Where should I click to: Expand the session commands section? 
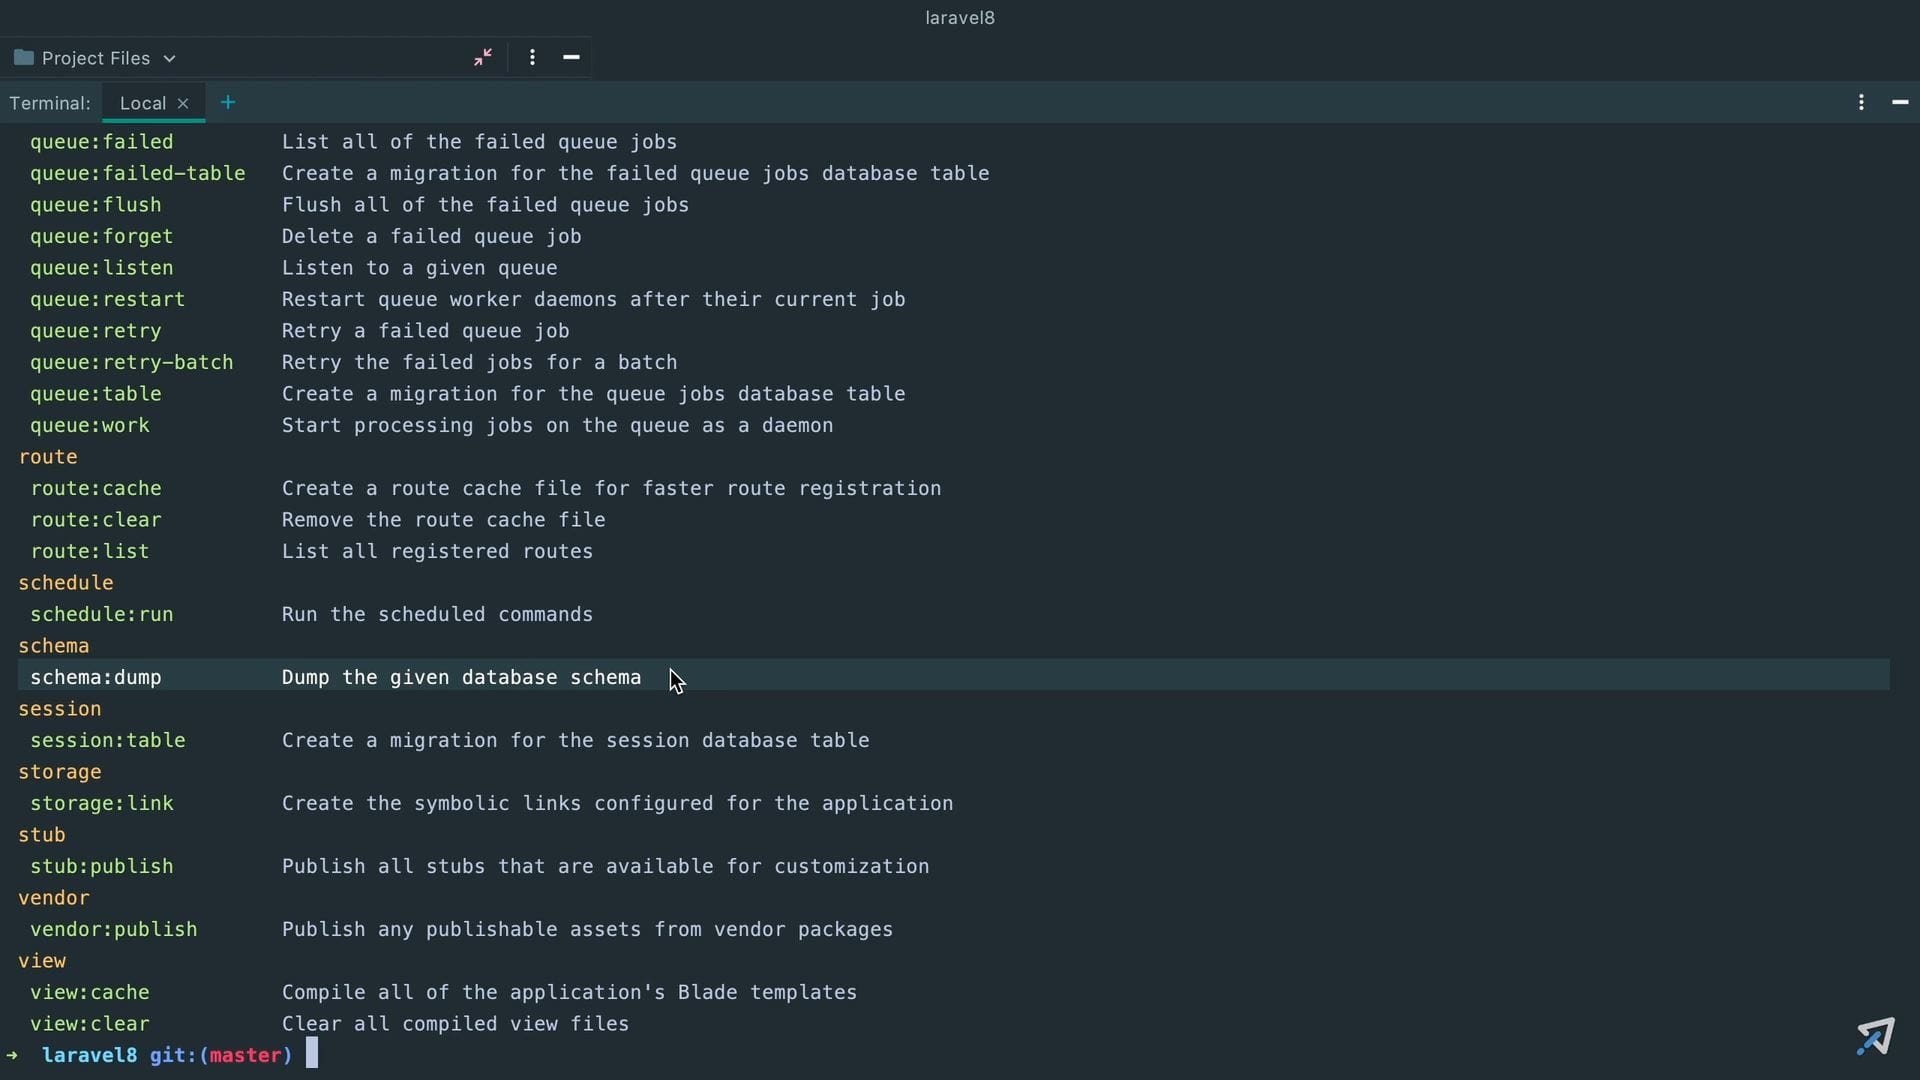click(x=59, y=708)
